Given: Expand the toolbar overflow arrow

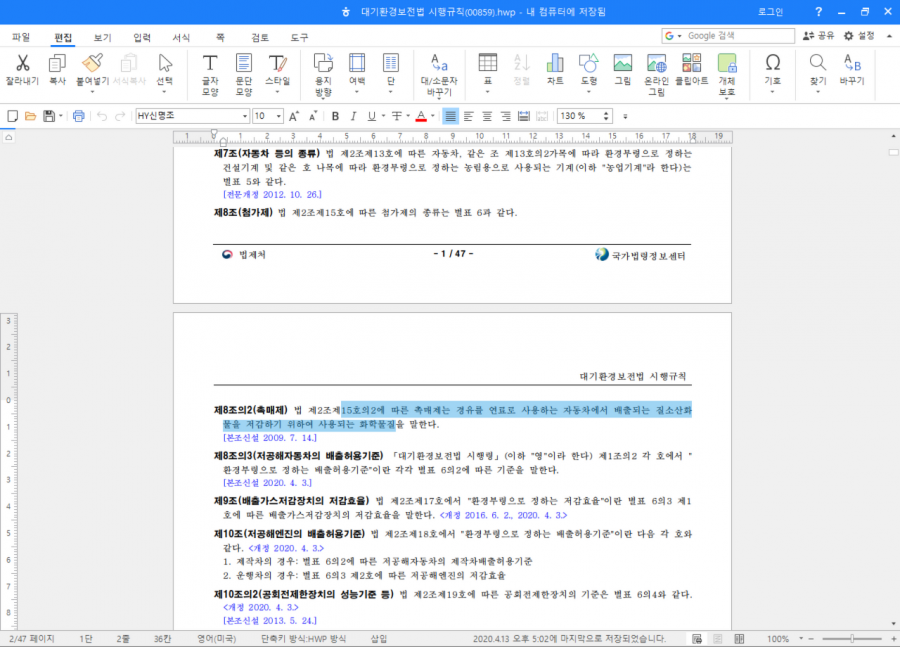Looking at the screenshot, I should pos(625,117).
